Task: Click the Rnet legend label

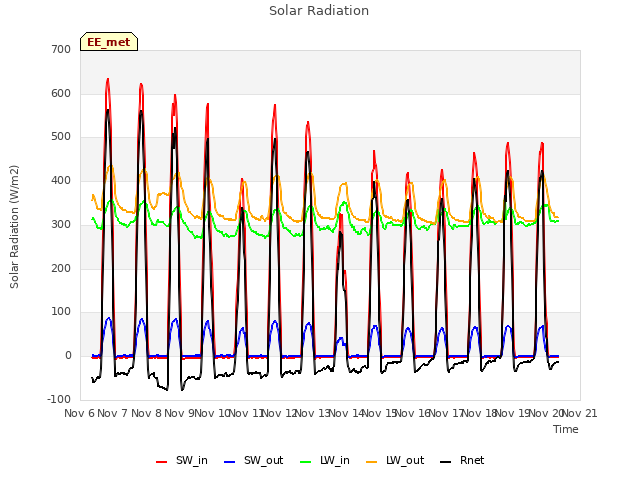Action: click(x=472, y=460)
